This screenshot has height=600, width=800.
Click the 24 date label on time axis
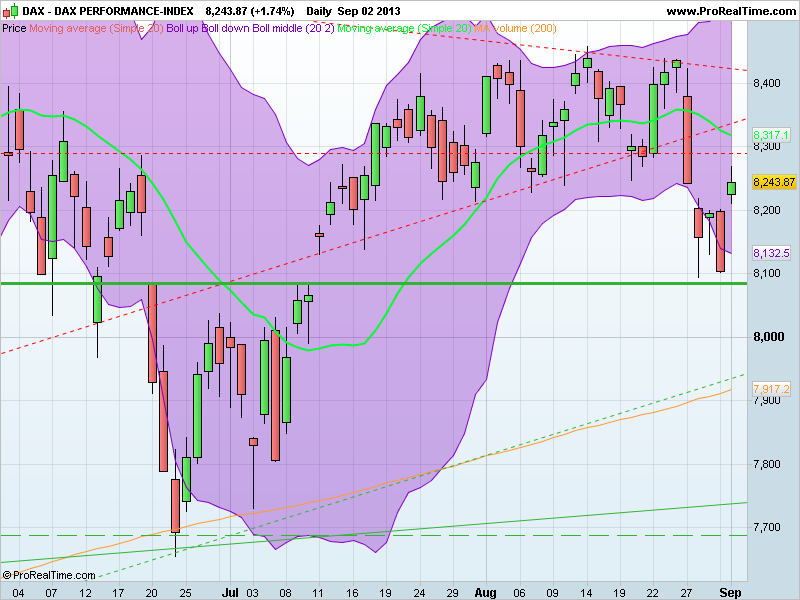419,593
